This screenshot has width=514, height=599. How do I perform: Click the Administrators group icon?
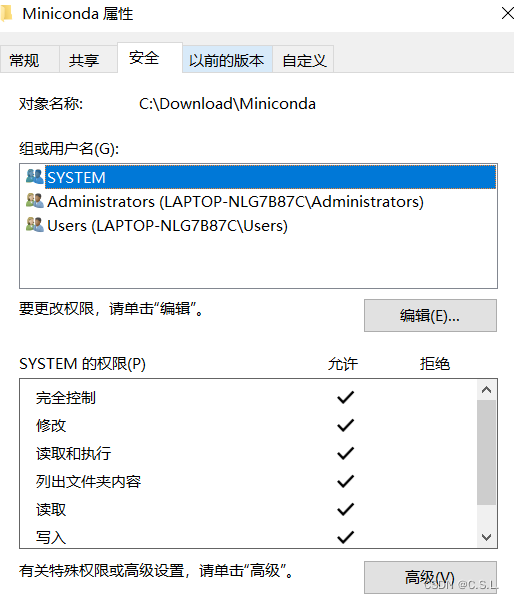click(34, 201)
